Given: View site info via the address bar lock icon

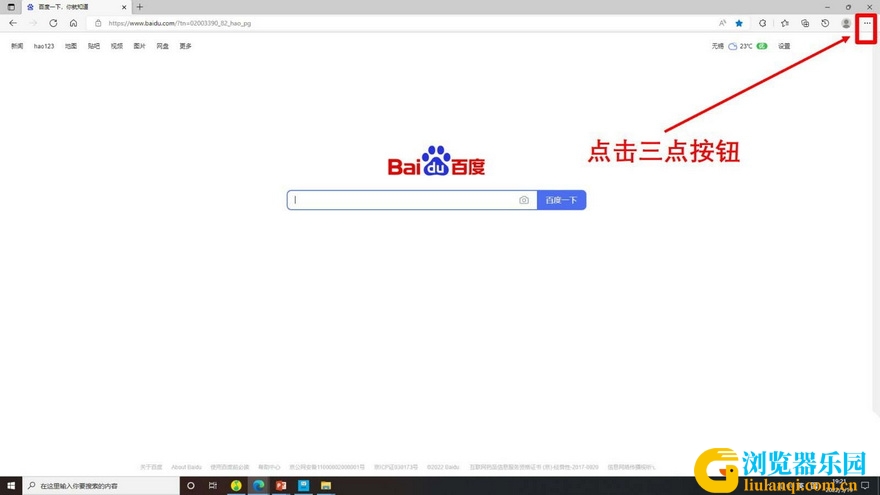Looking at the screenshot, I should pos(98,23).
